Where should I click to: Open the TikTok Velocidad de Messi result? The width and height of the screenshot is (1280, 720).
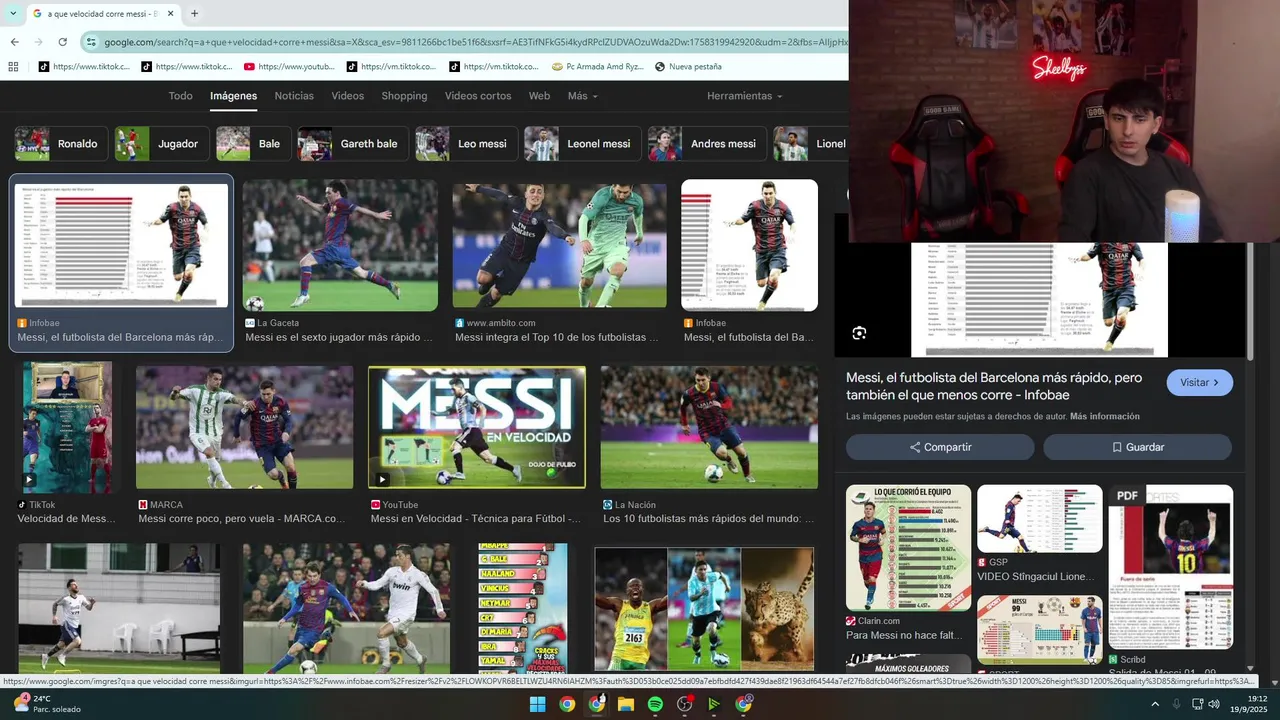tap(67, 428)
